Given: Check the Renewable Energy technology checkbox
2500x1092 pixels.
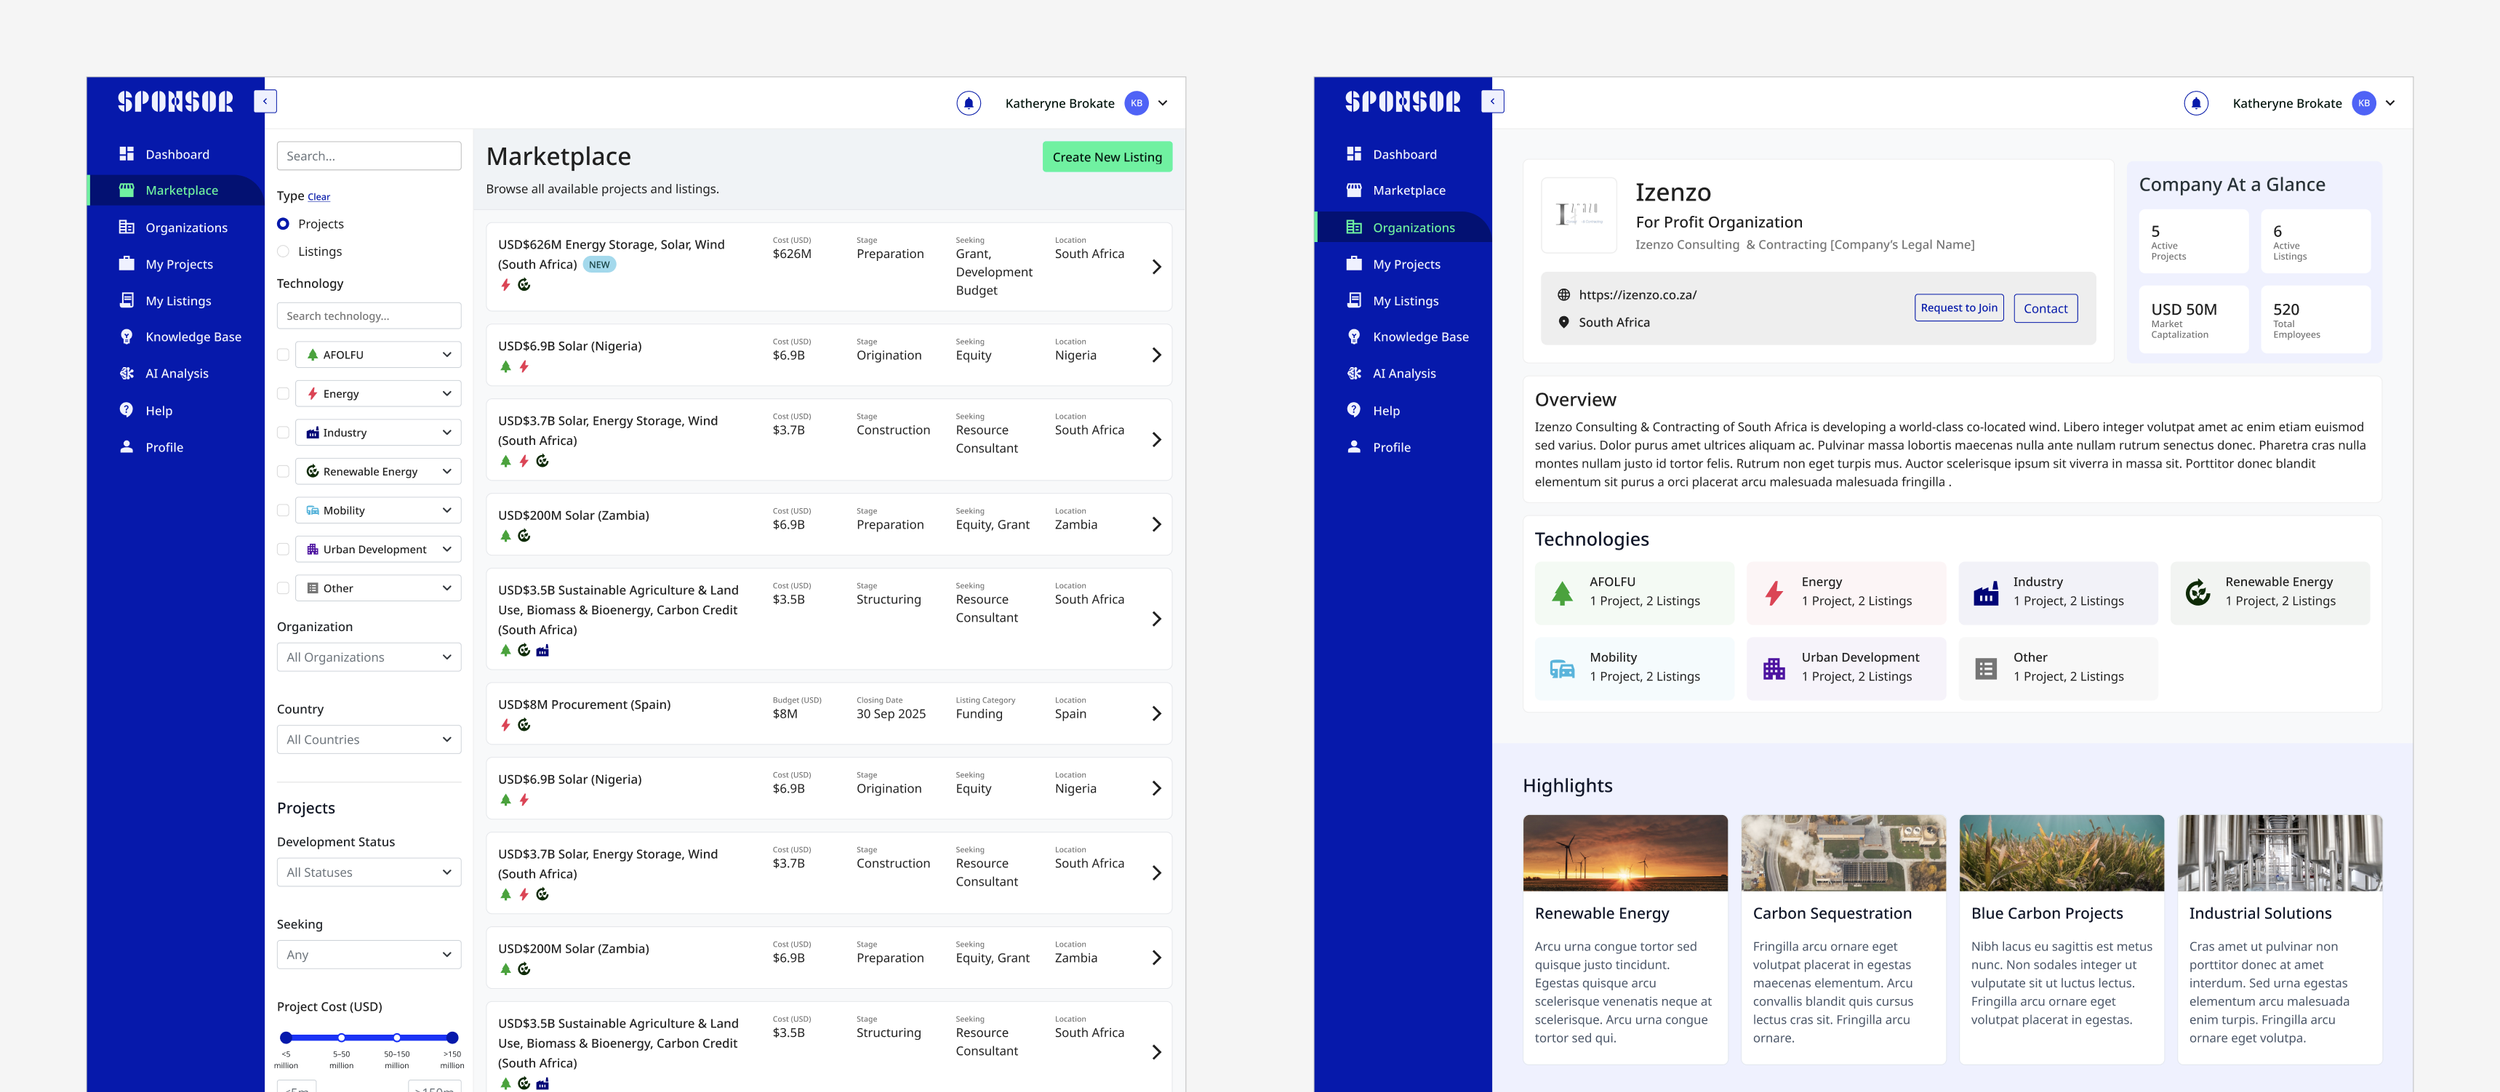Looking at the screenshot, I should (x=283, y=472).
